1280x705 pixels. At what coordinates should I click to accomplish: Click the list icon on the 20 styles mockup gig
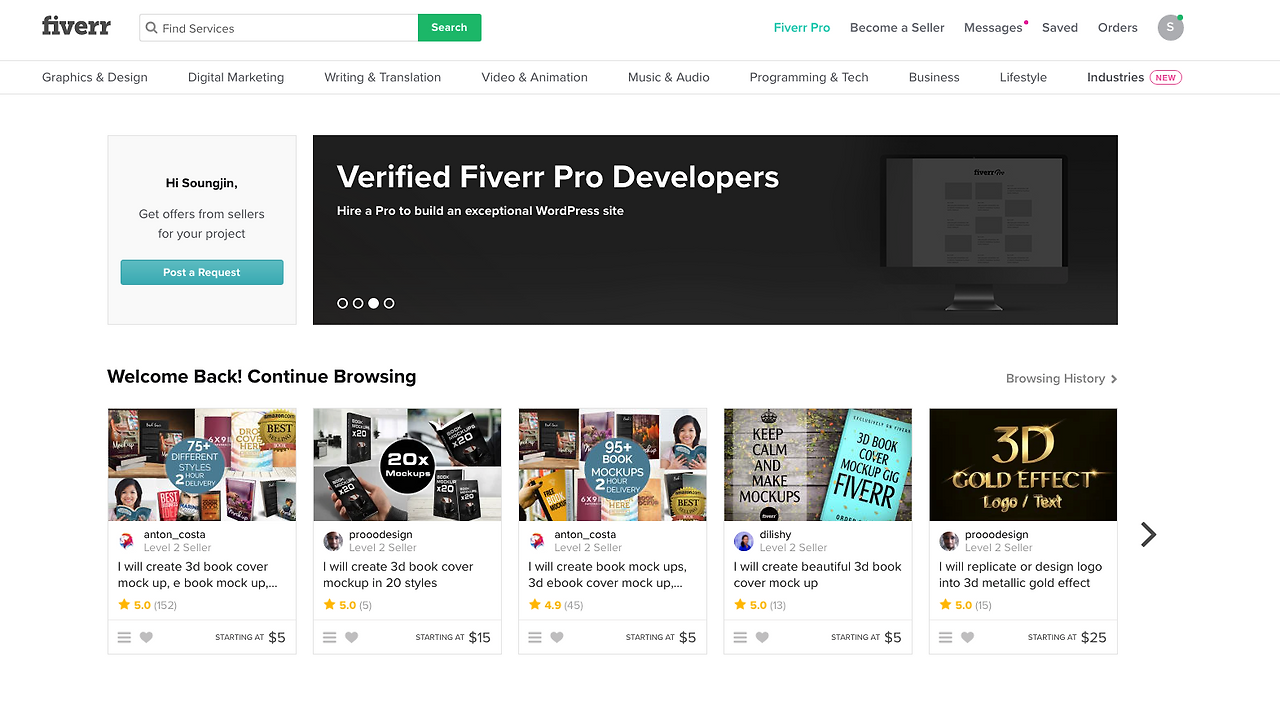330,637
